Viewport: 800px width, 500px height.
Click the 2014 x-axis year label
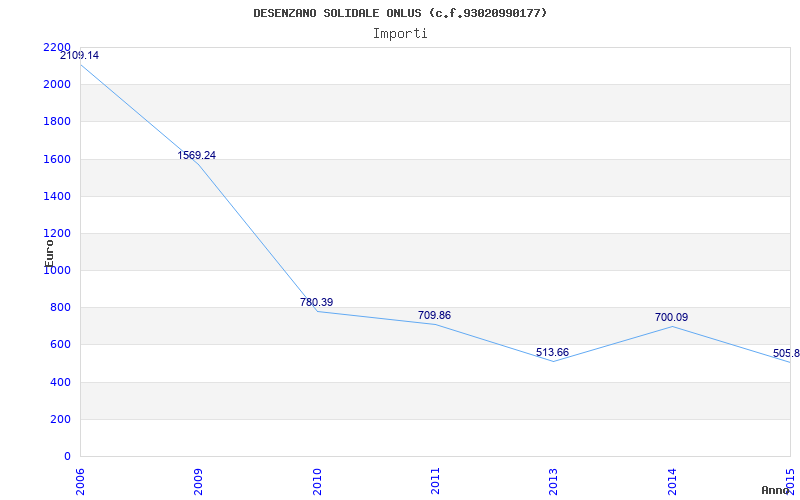pyautogui.click(x=672, y=482)
